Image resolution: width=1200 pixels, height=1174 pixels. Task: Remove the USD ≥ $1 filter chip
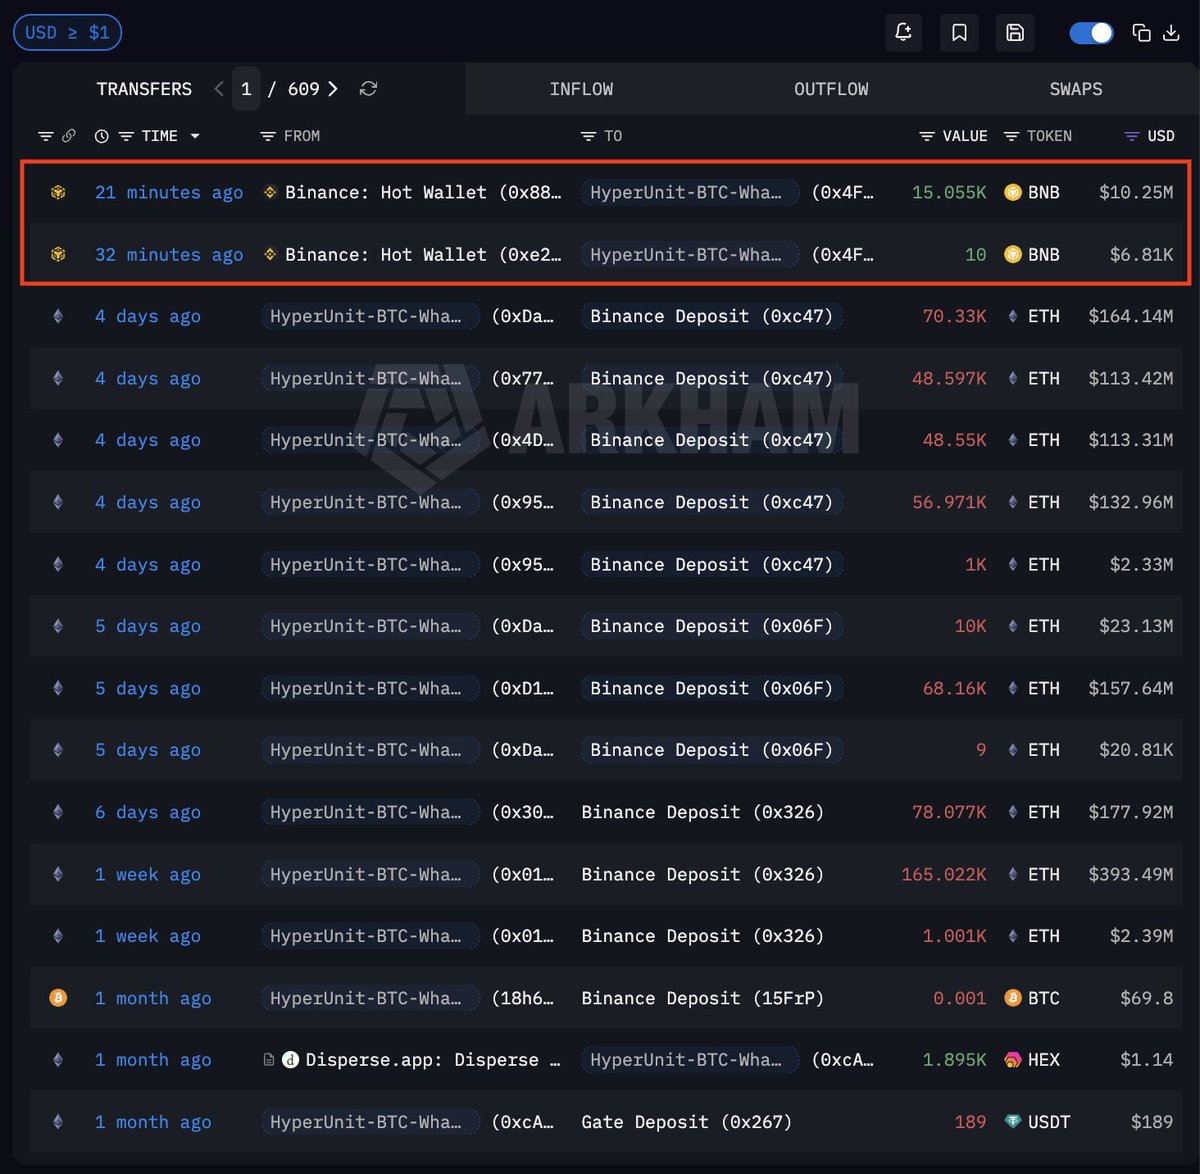point(67,33)
